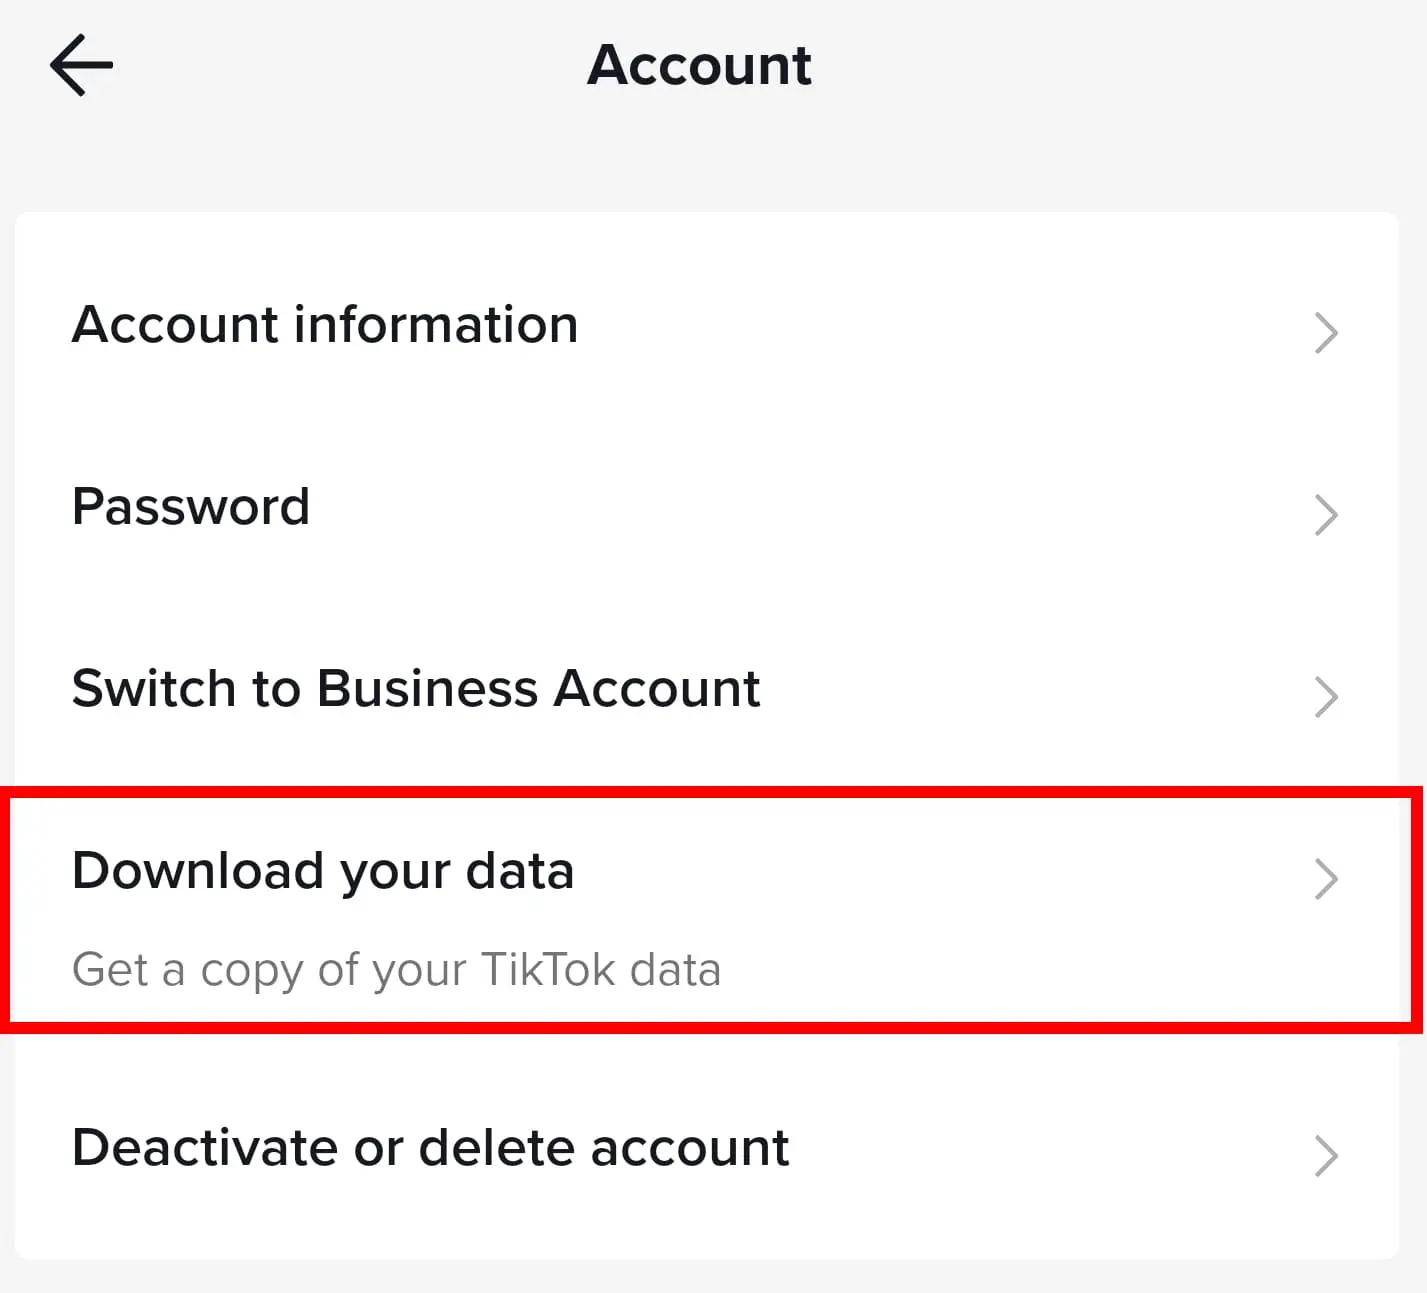Click the 'Get a copy of your TikTok data' subtitle
The height and width of the screenshot is (1293, 1427).
[x=396, y=970]
